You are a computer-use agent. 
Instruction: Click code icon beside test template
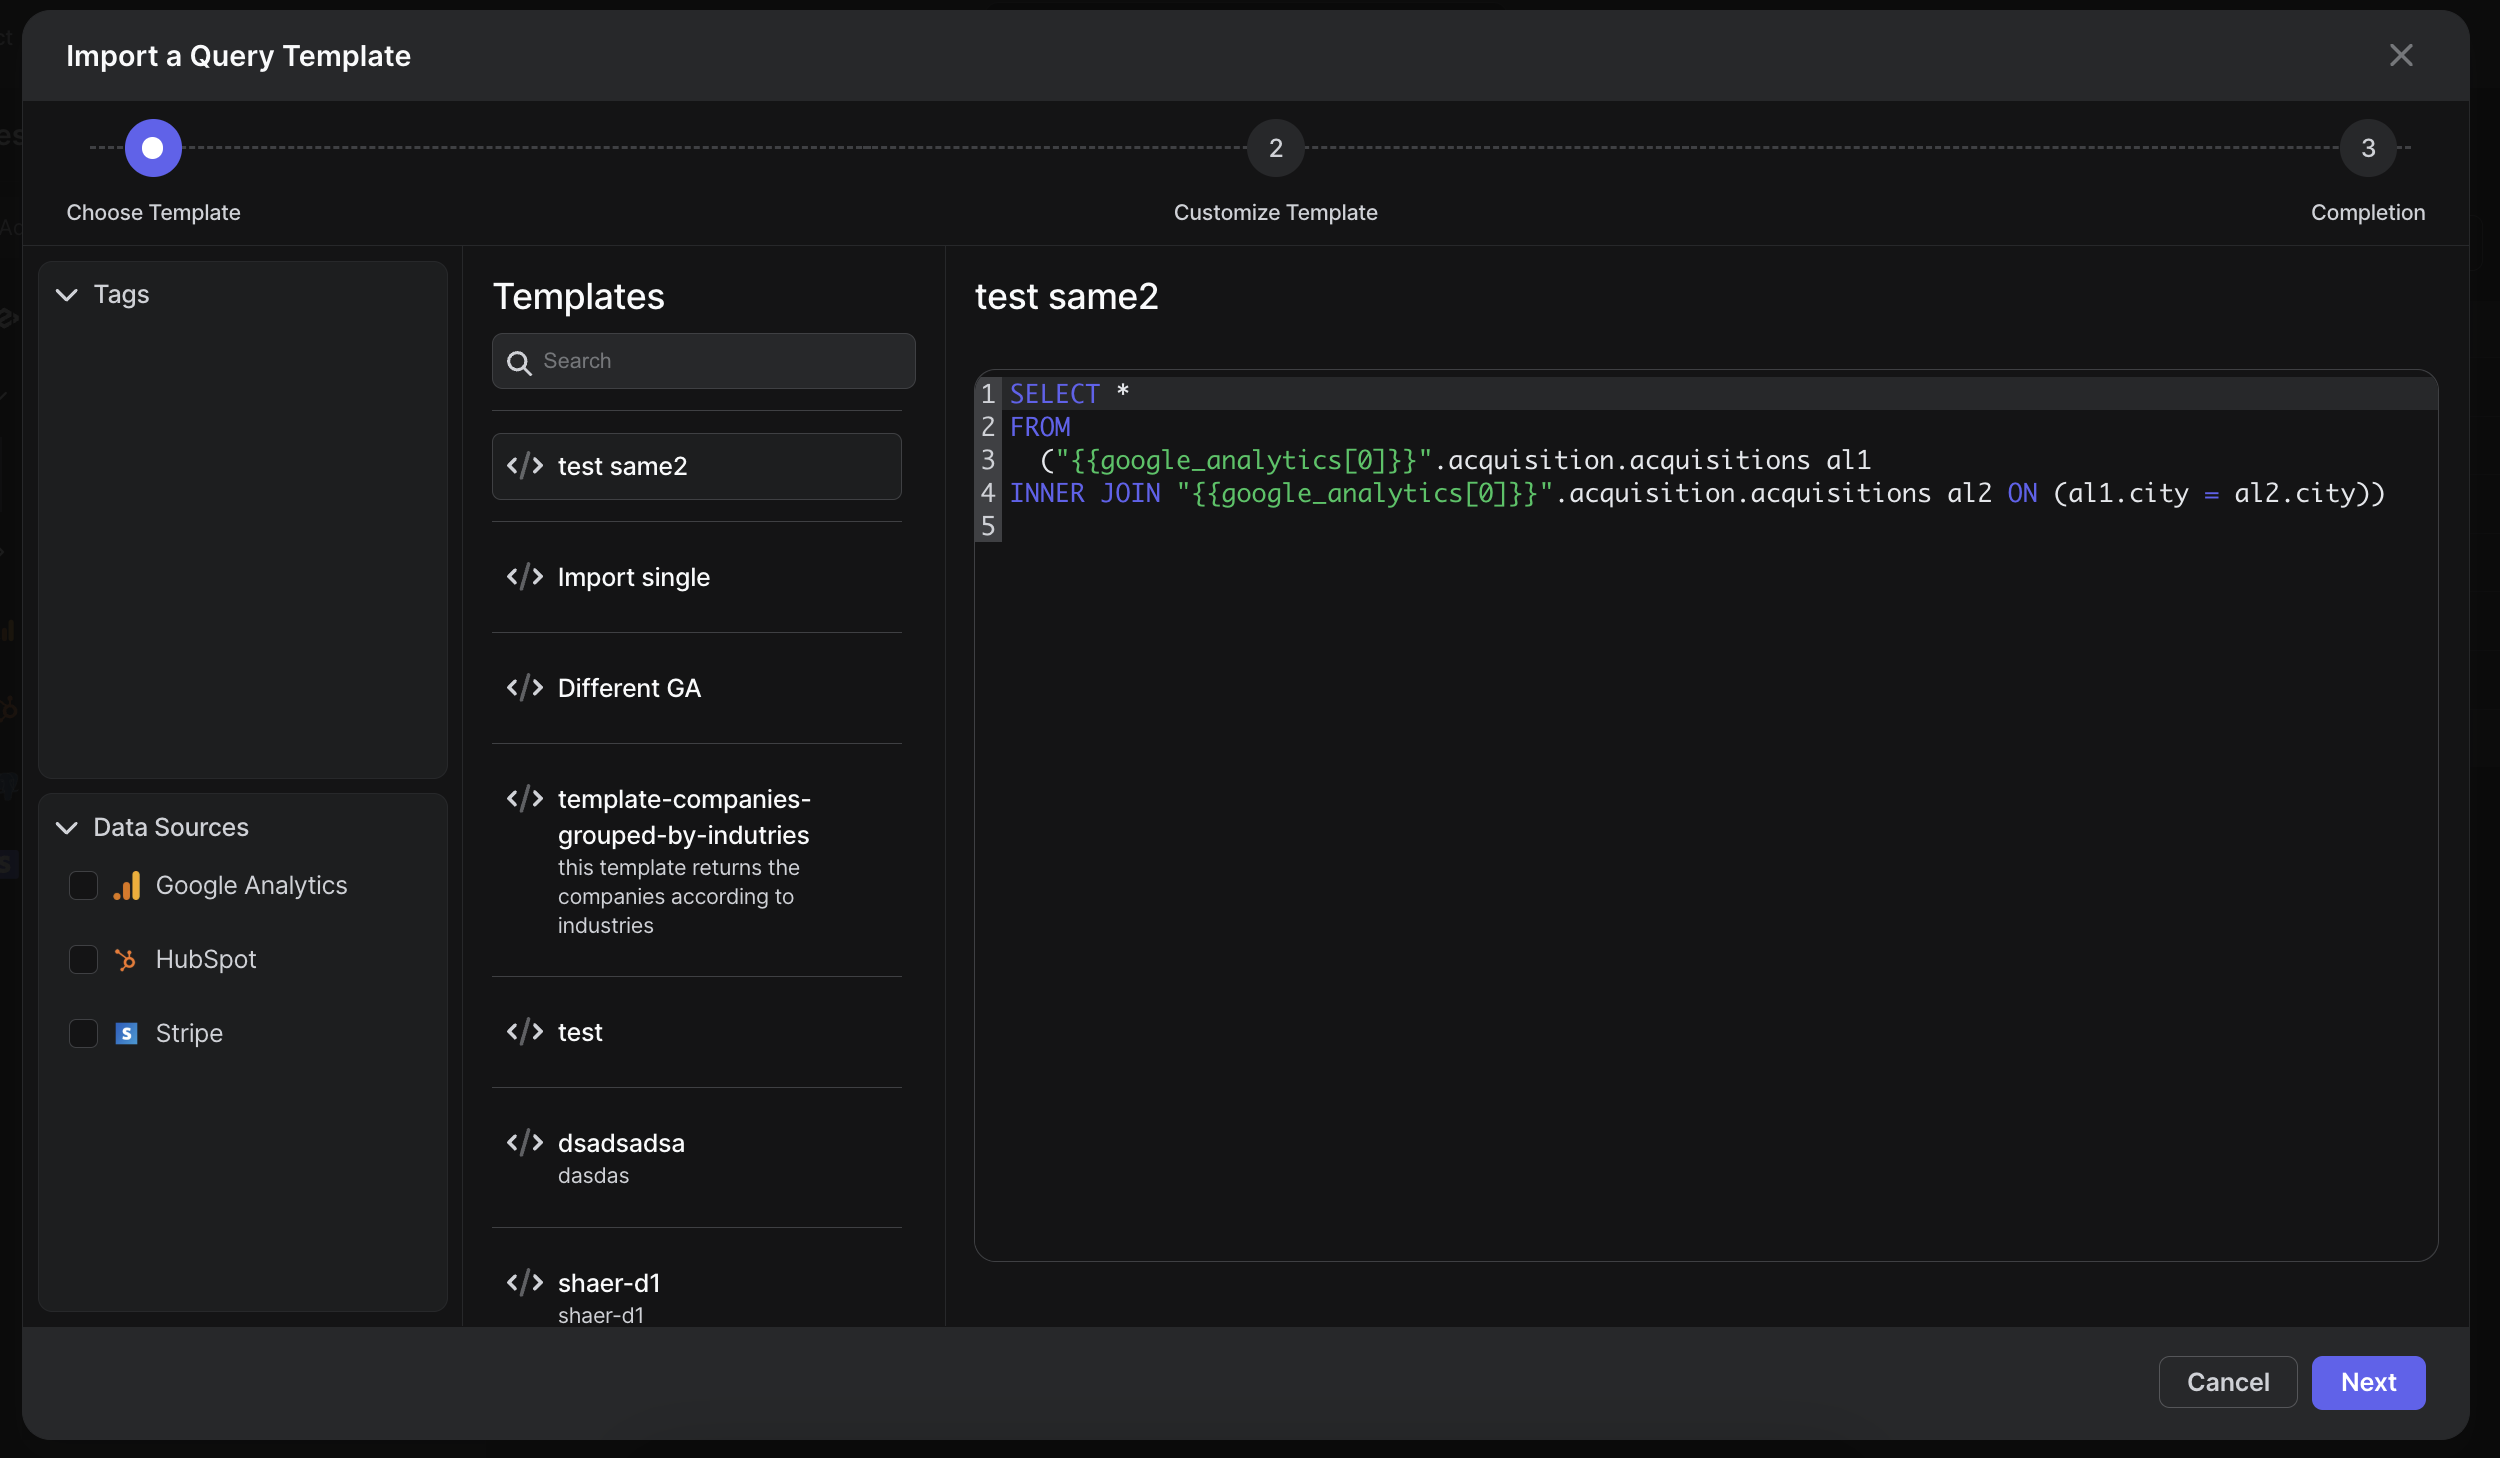click(525, 1032)
